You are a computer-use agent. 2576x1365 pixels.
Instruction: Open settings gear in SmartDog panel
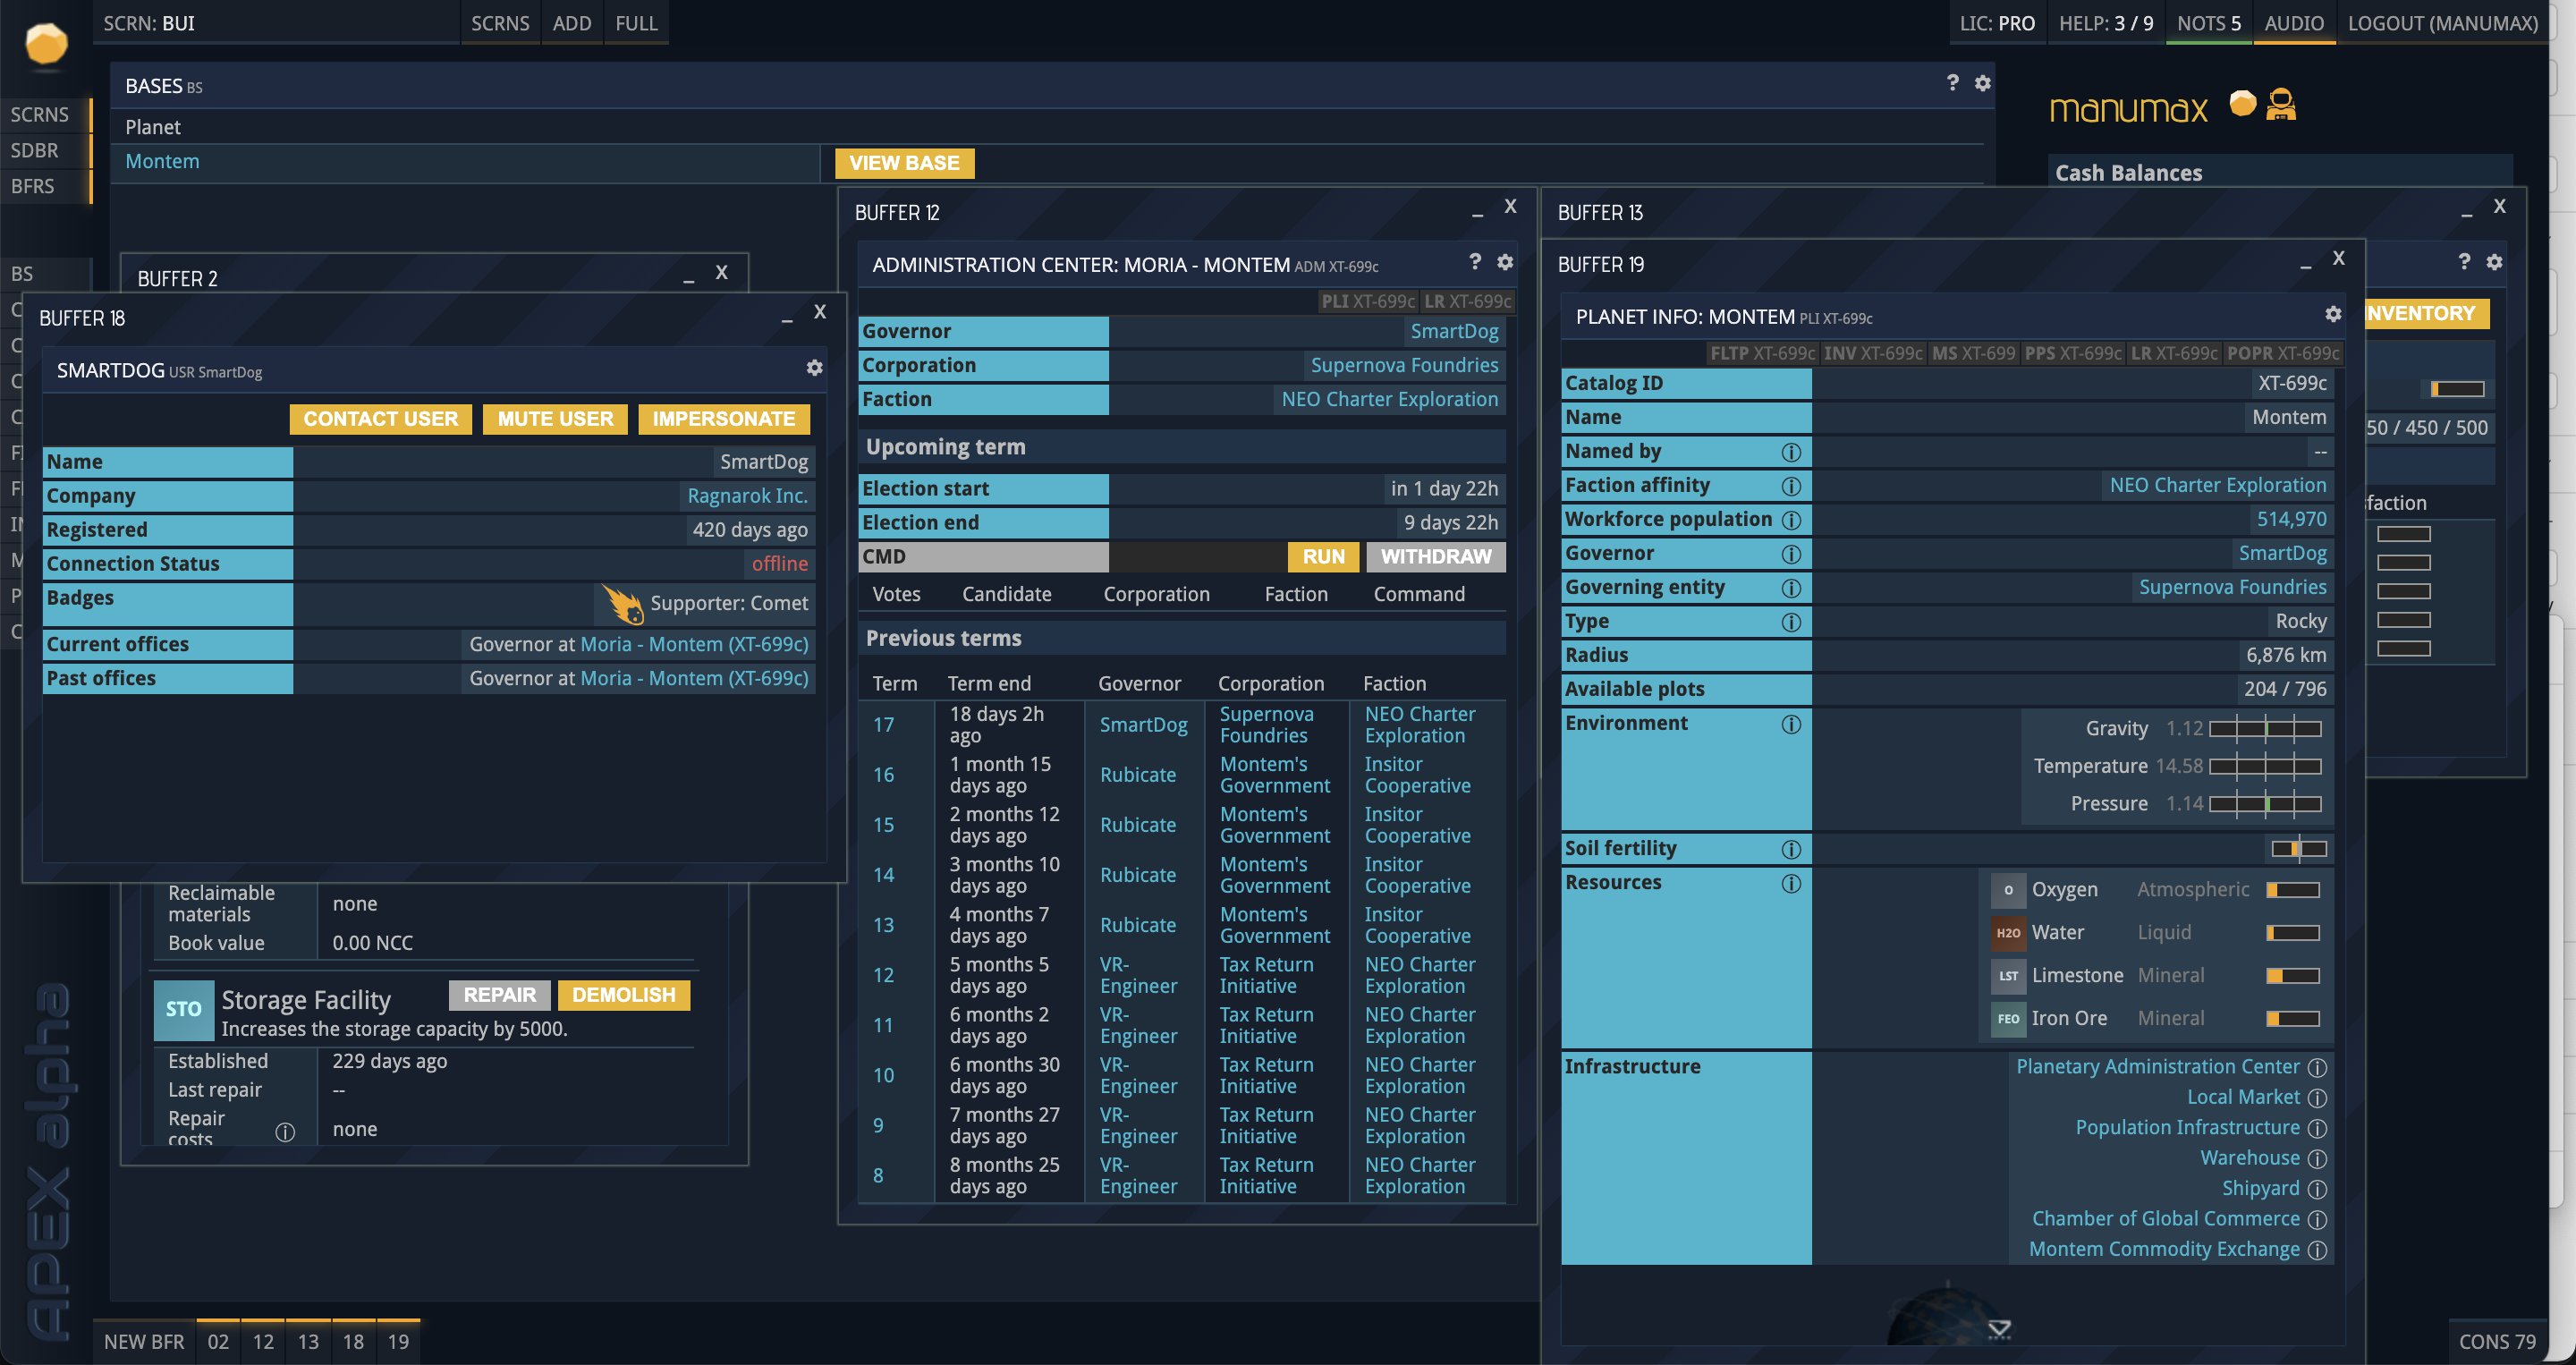[814, 368]
